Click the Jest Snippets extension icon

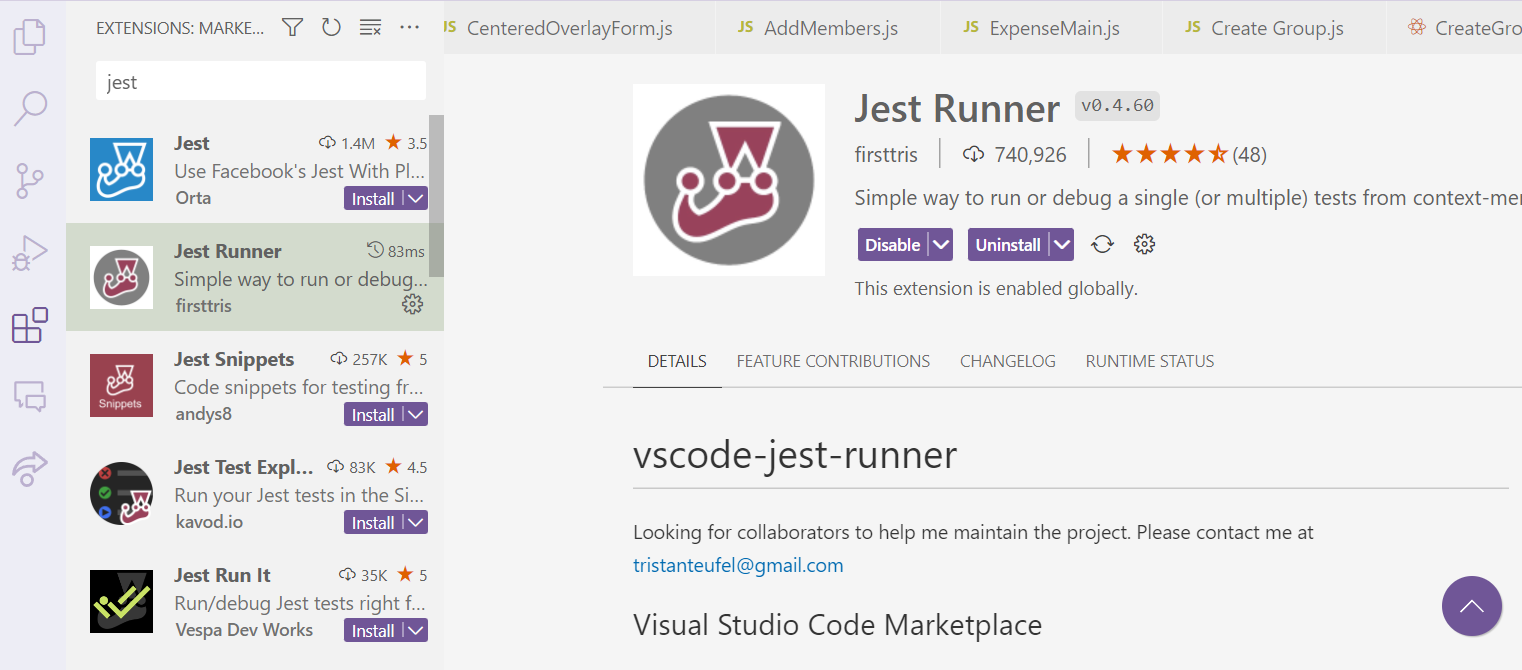click(121, 385)
